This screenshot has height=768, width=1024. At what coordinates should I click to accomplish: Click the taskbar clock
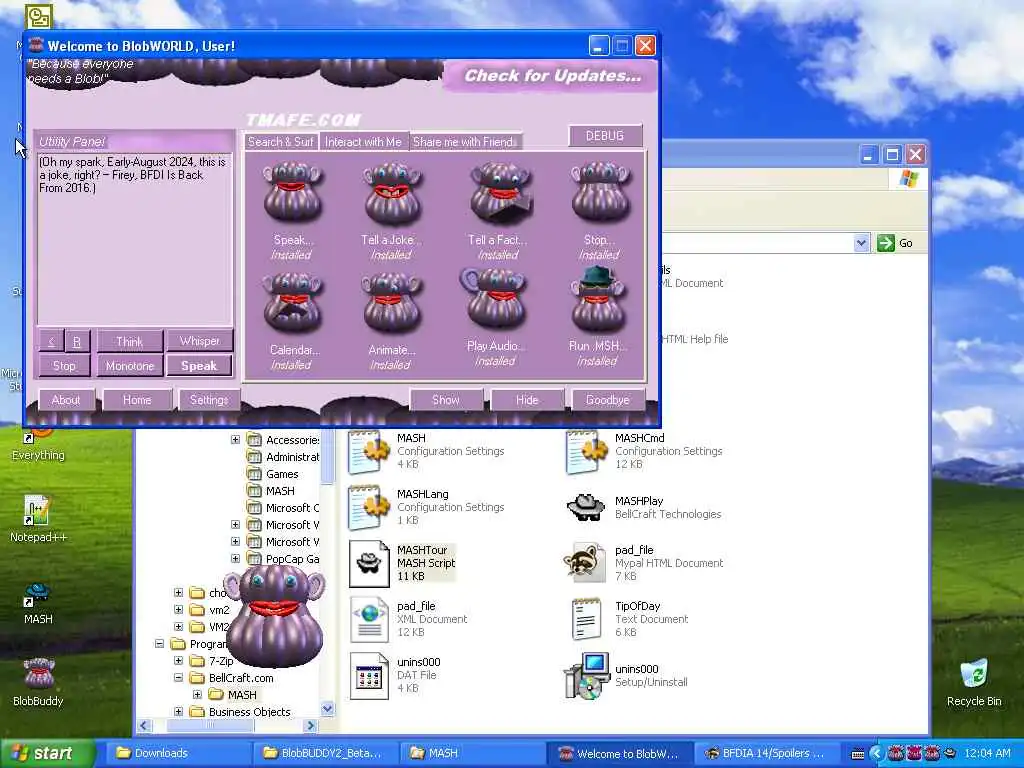click(x=987, y=753)
